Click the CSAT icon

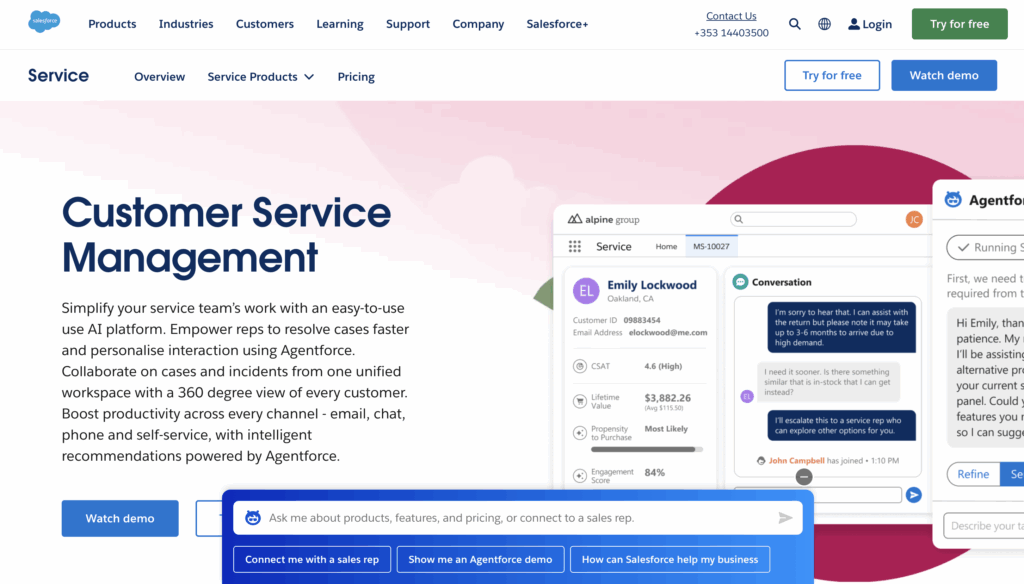tap(579, 366)
